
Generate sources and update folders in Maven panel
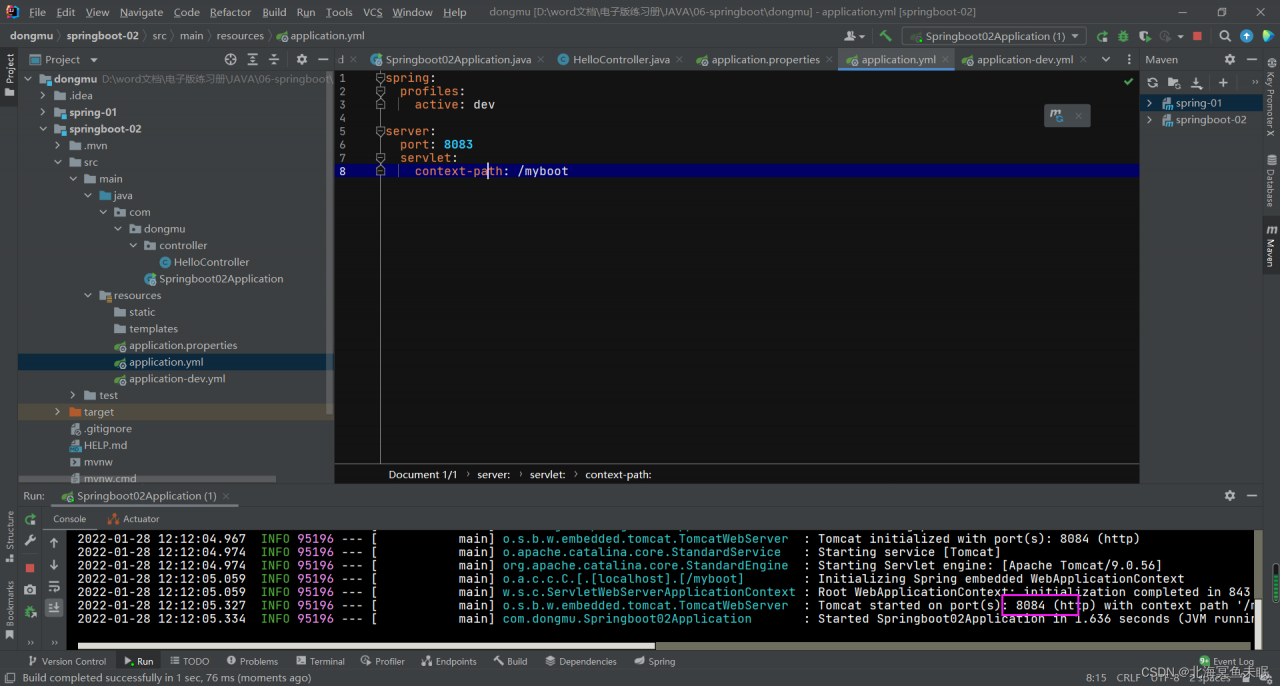tap(1174, 83)
